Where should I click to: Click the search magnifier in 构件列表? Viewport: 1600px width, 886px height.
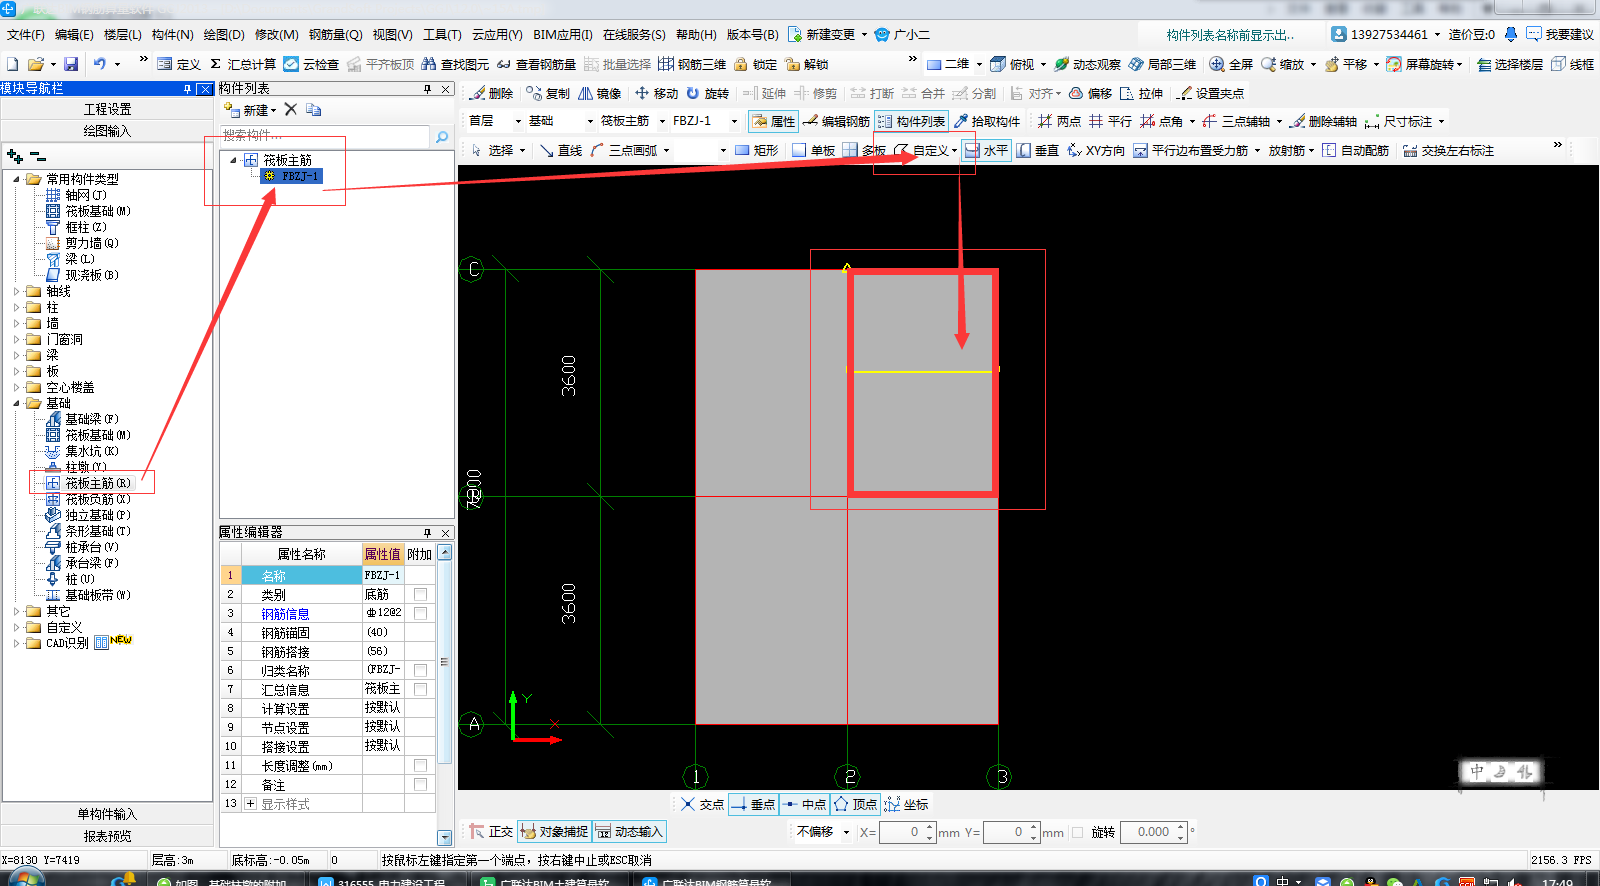442,136
